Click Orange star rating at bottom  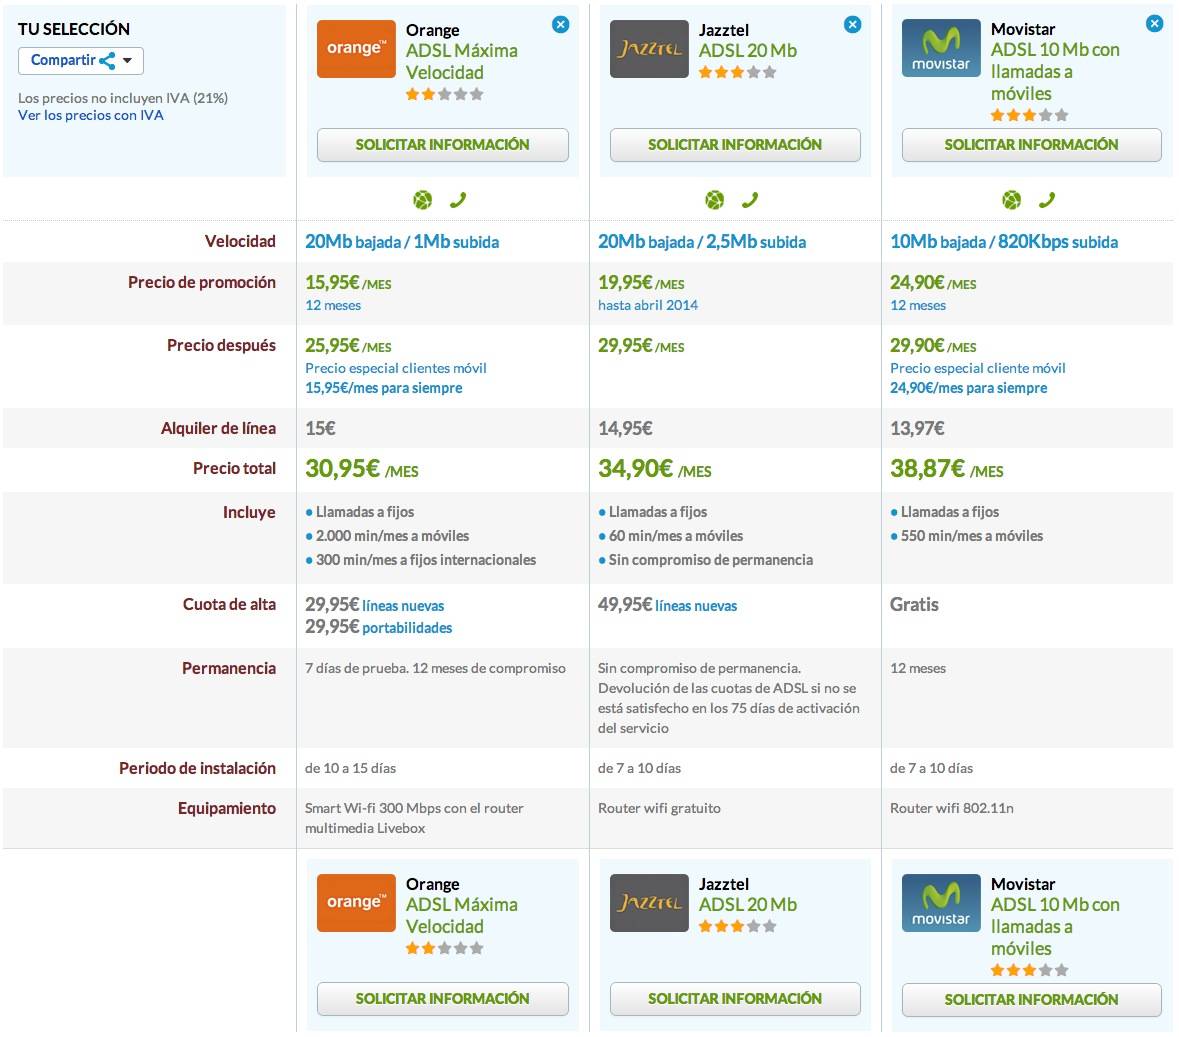[444, 949]
